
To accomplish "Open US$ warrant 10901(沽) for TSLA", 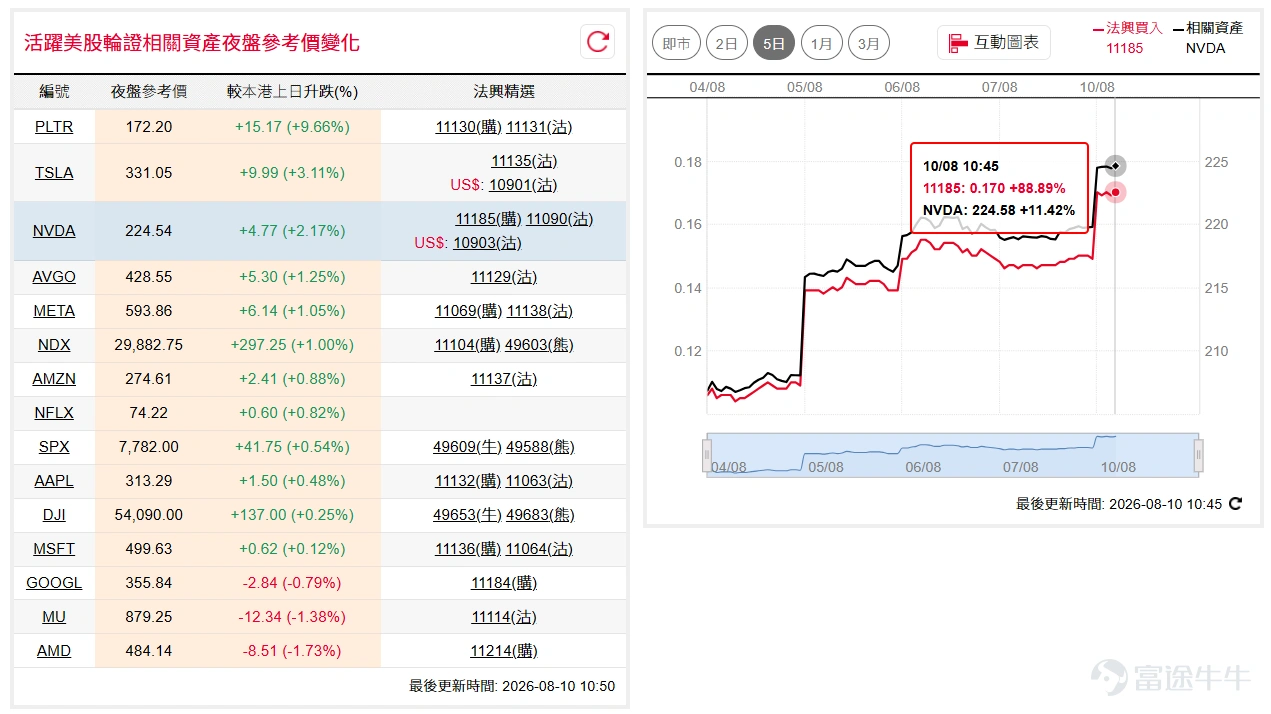I will point(523,185).
